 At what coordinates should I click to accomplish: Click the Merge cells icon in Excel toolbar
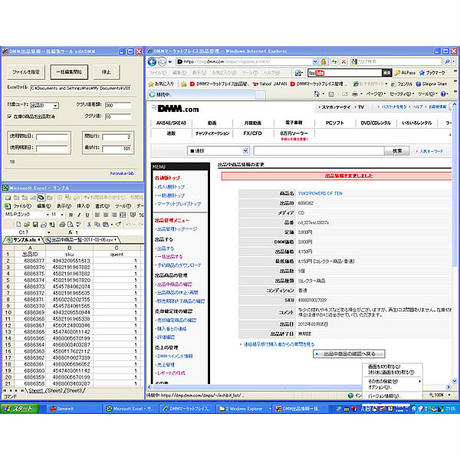[x=123, y=215]
